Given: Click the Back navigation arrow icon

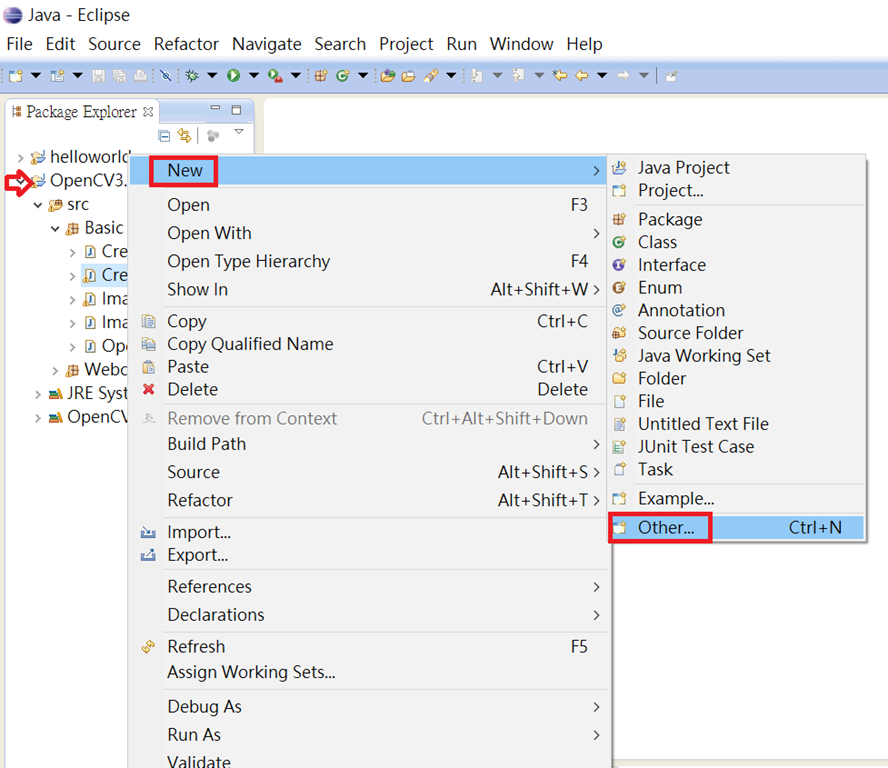Looking at the screenshot, I should (582, 75).
